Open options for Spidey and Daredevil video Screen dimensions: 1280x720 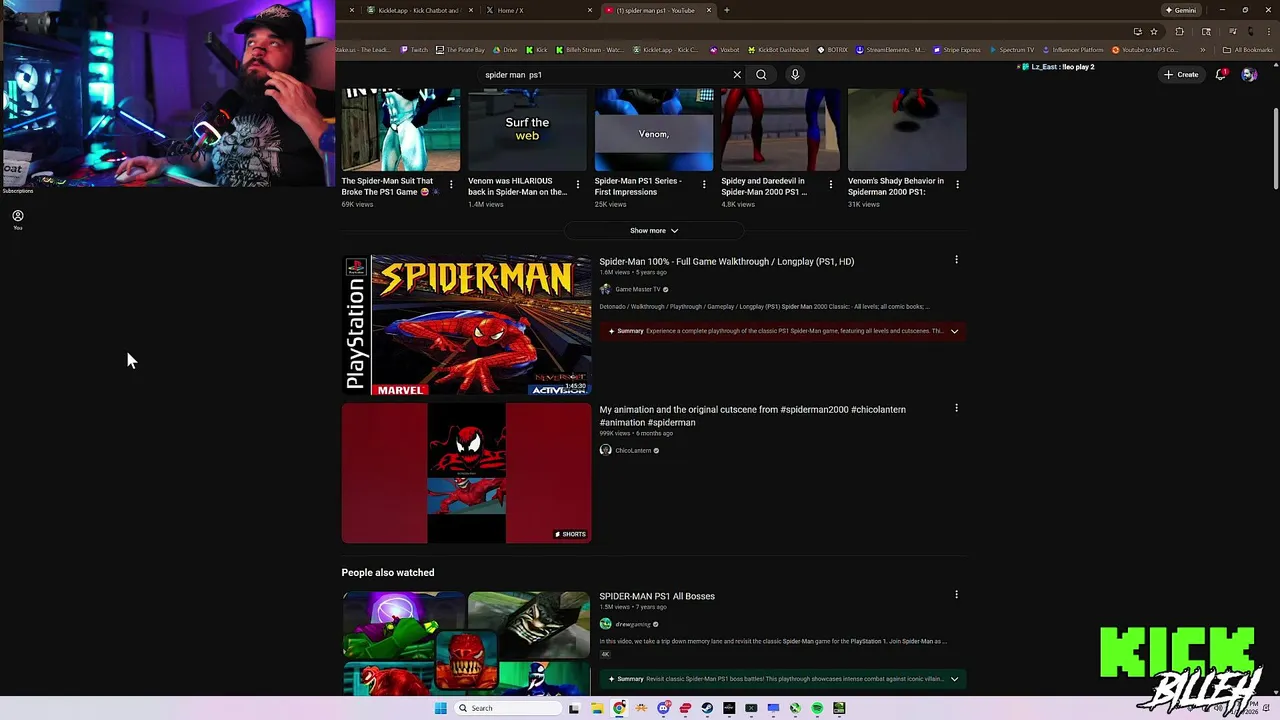(x=830, y=184)
